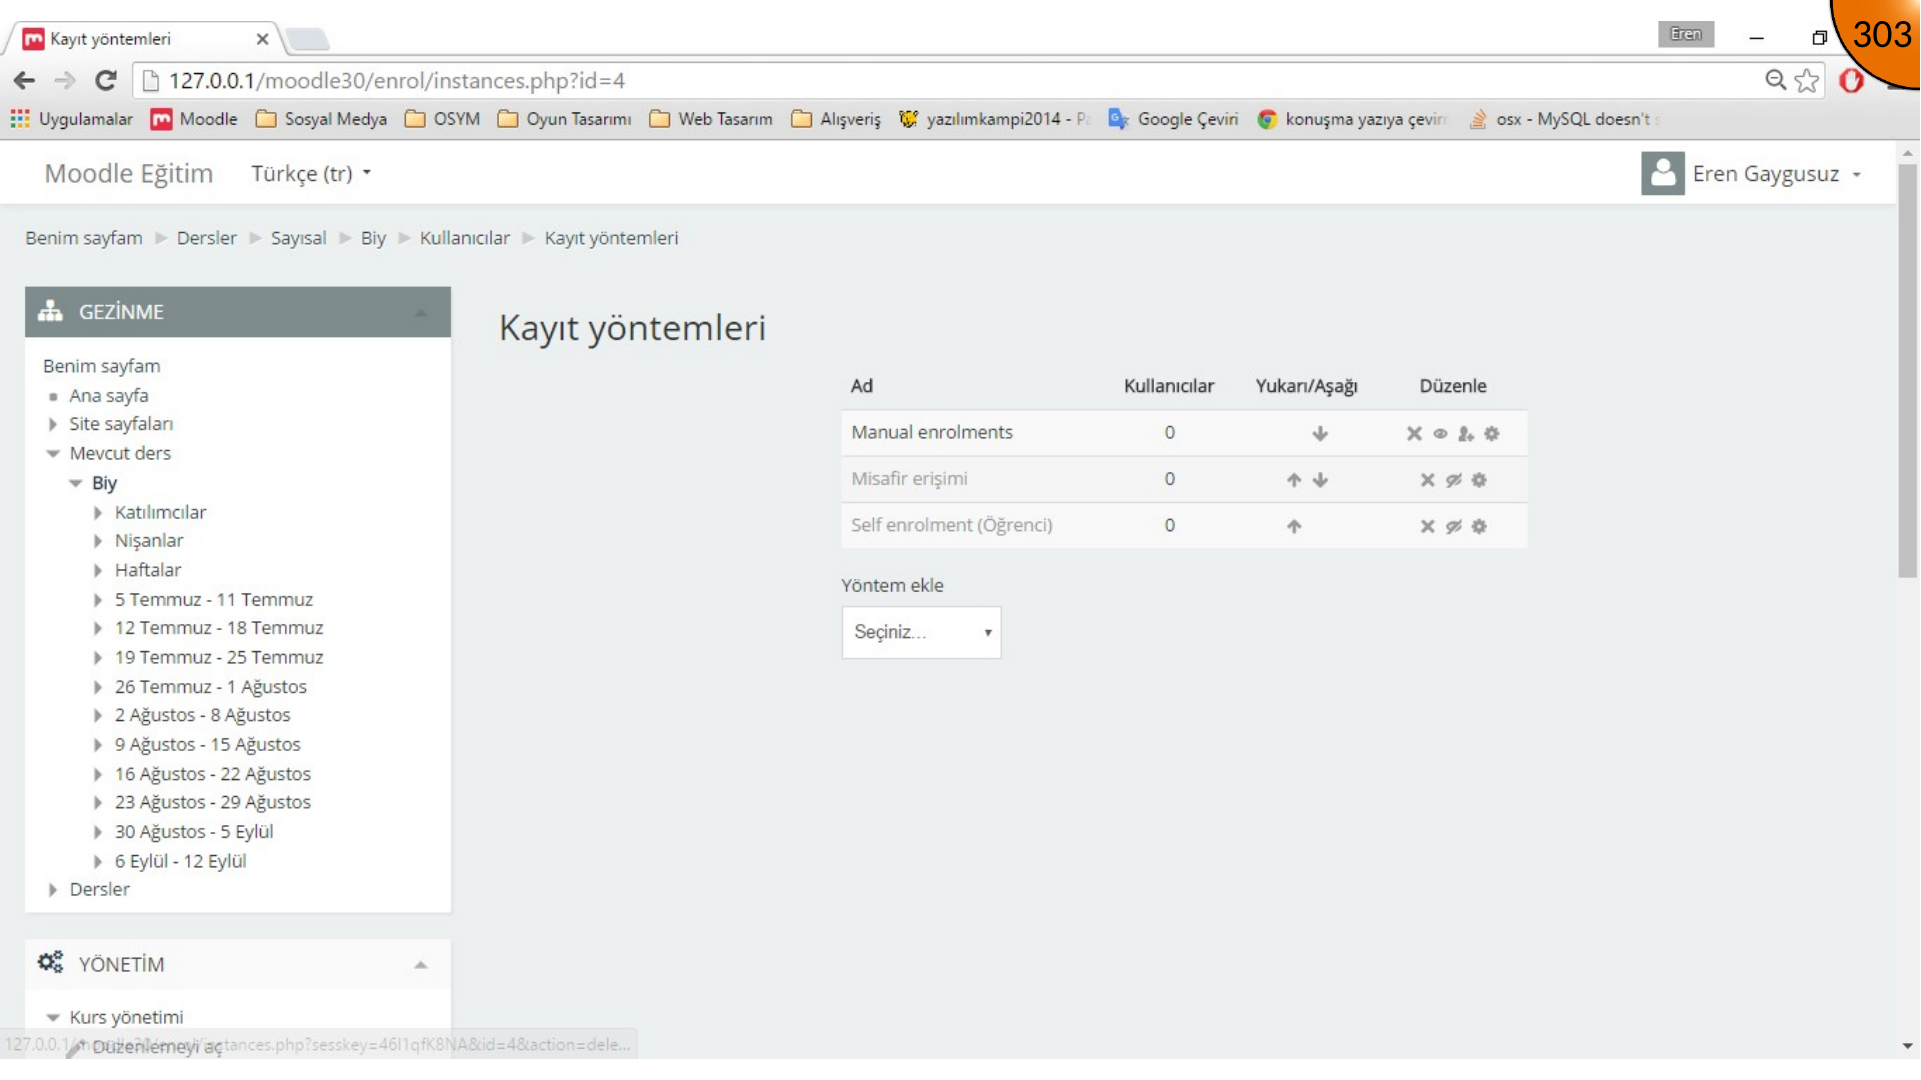The width and height of the screenshot is (1921, 1080).
Task: Open the Biy breadcrumb link
Action: pyautogui.click(x=373, y=238)
